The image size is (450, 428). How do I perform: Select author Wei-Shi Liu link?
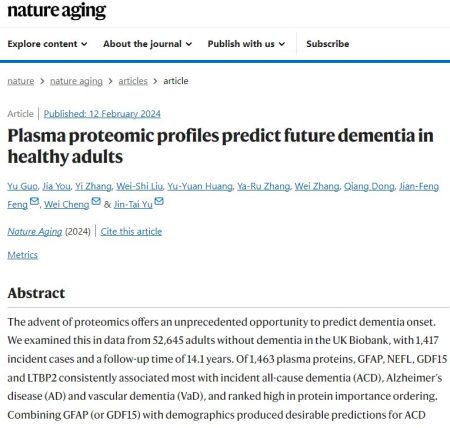[x=139, y=186]
